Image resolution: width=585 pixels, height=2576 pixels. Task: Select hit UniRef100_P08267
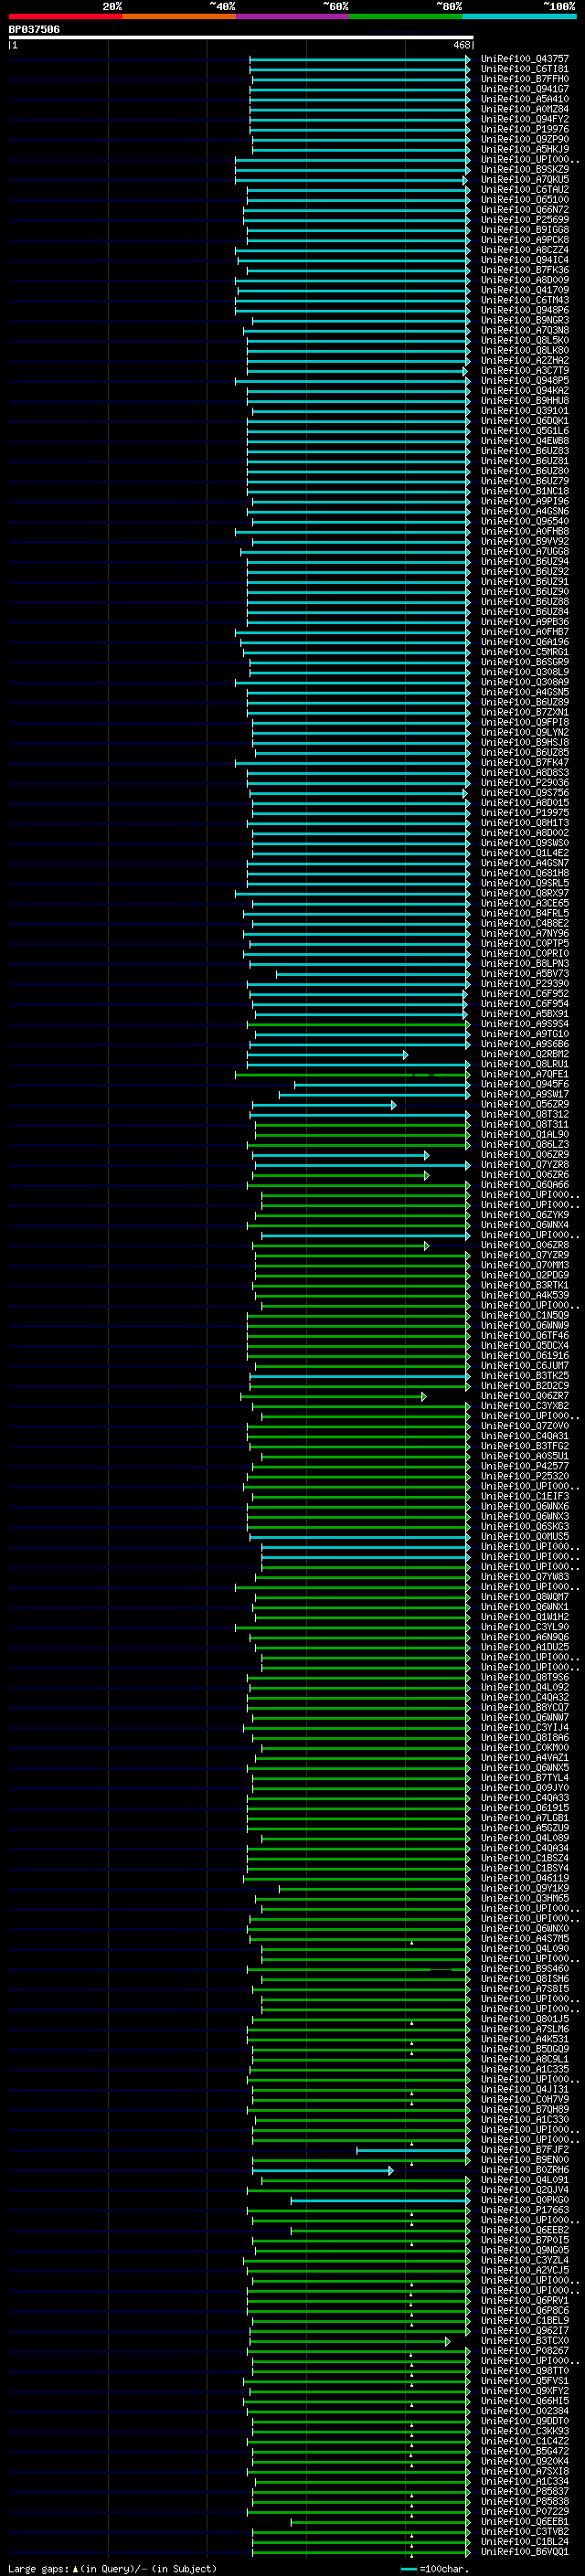coord(524,2351)
